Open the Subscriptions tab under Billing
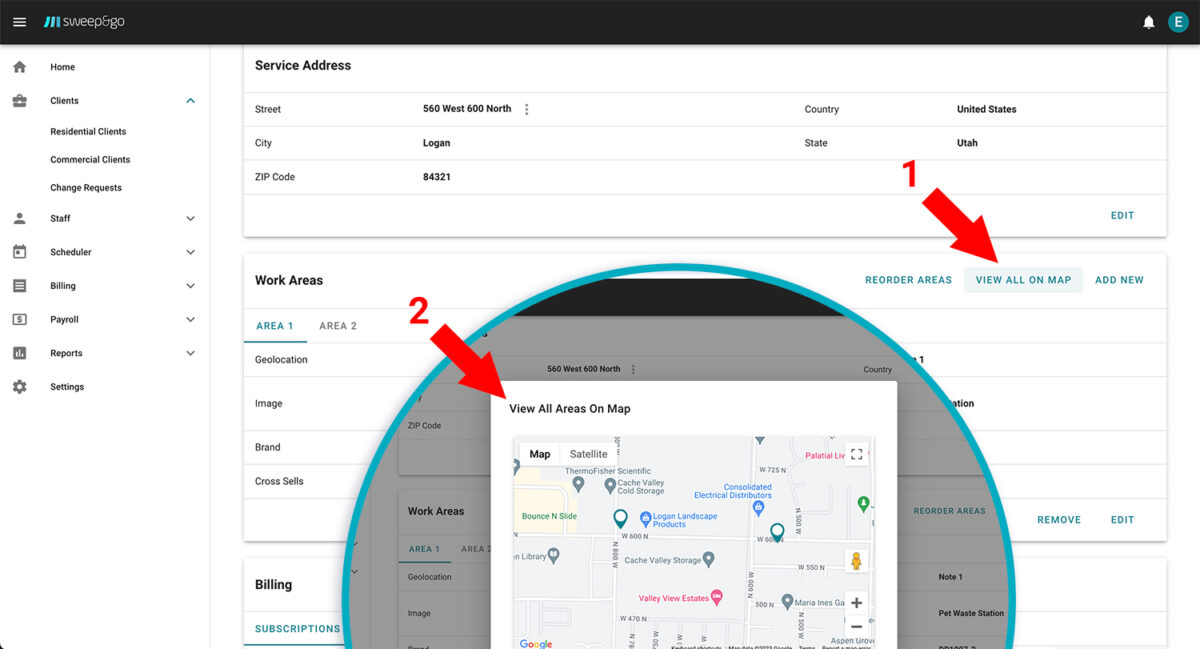Image resolution: width=1200 pixels, height=649 pixels. tap(297, 629)
